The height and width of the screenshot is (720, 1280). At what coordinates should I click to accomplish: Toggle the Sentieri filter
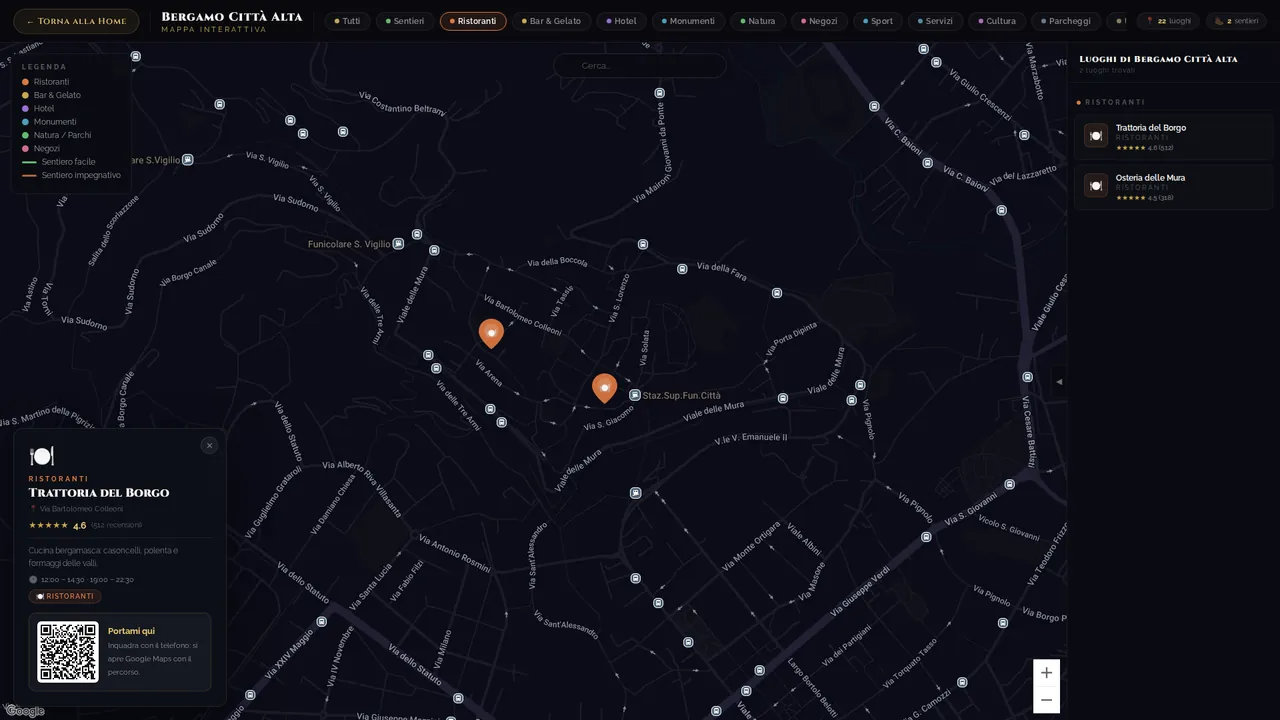405,21
